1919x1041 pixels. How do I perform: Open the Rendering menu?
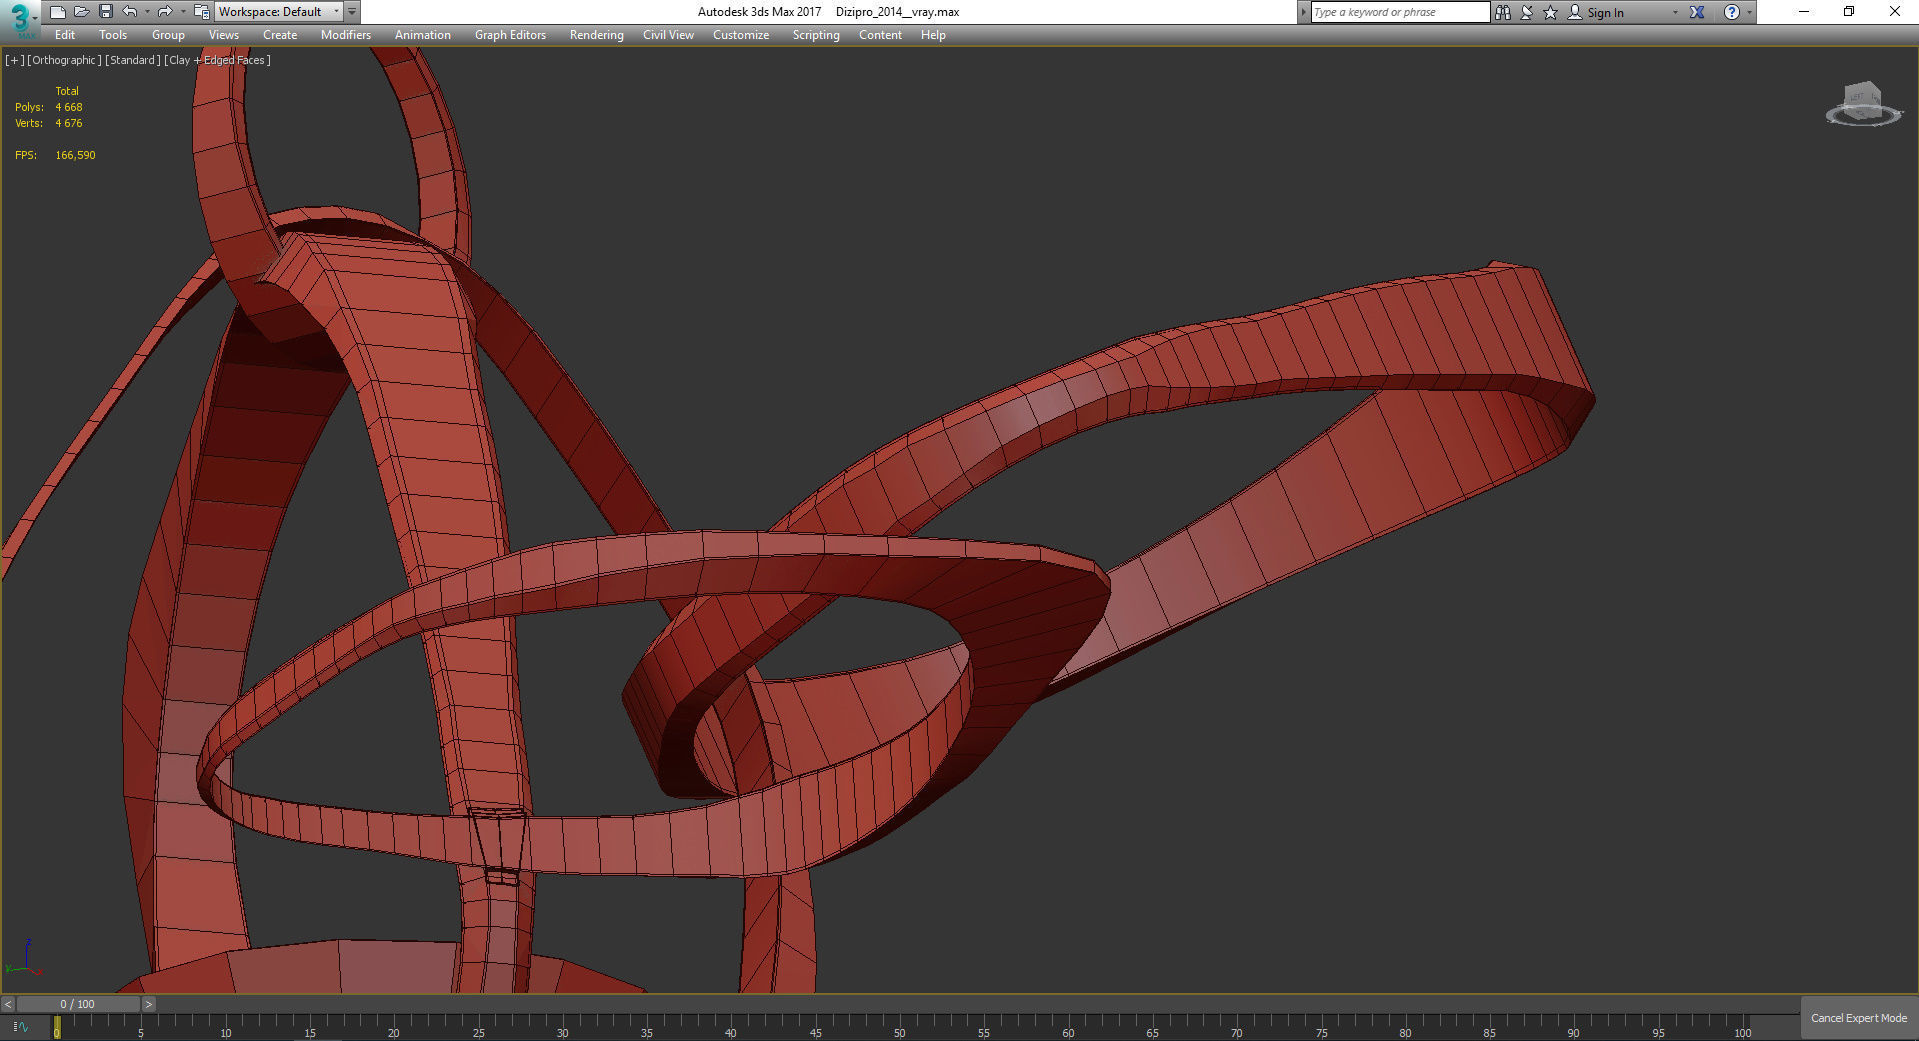point(597,35)
